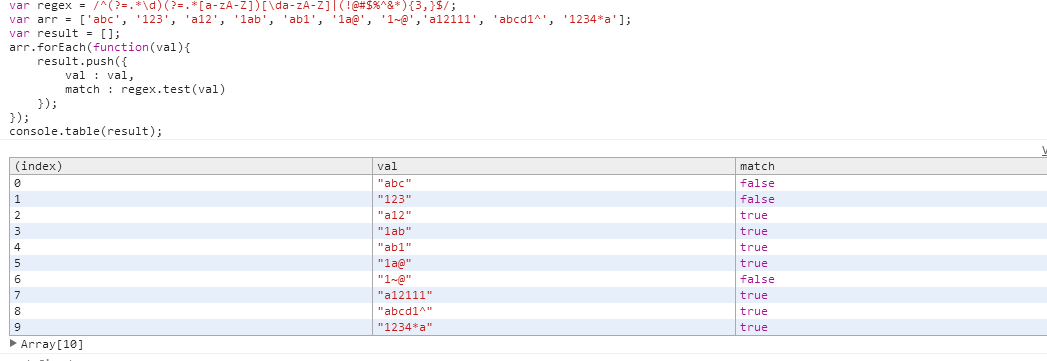Click index 0 in the table
Screen dimensions: 1047x361
[191, 183]
